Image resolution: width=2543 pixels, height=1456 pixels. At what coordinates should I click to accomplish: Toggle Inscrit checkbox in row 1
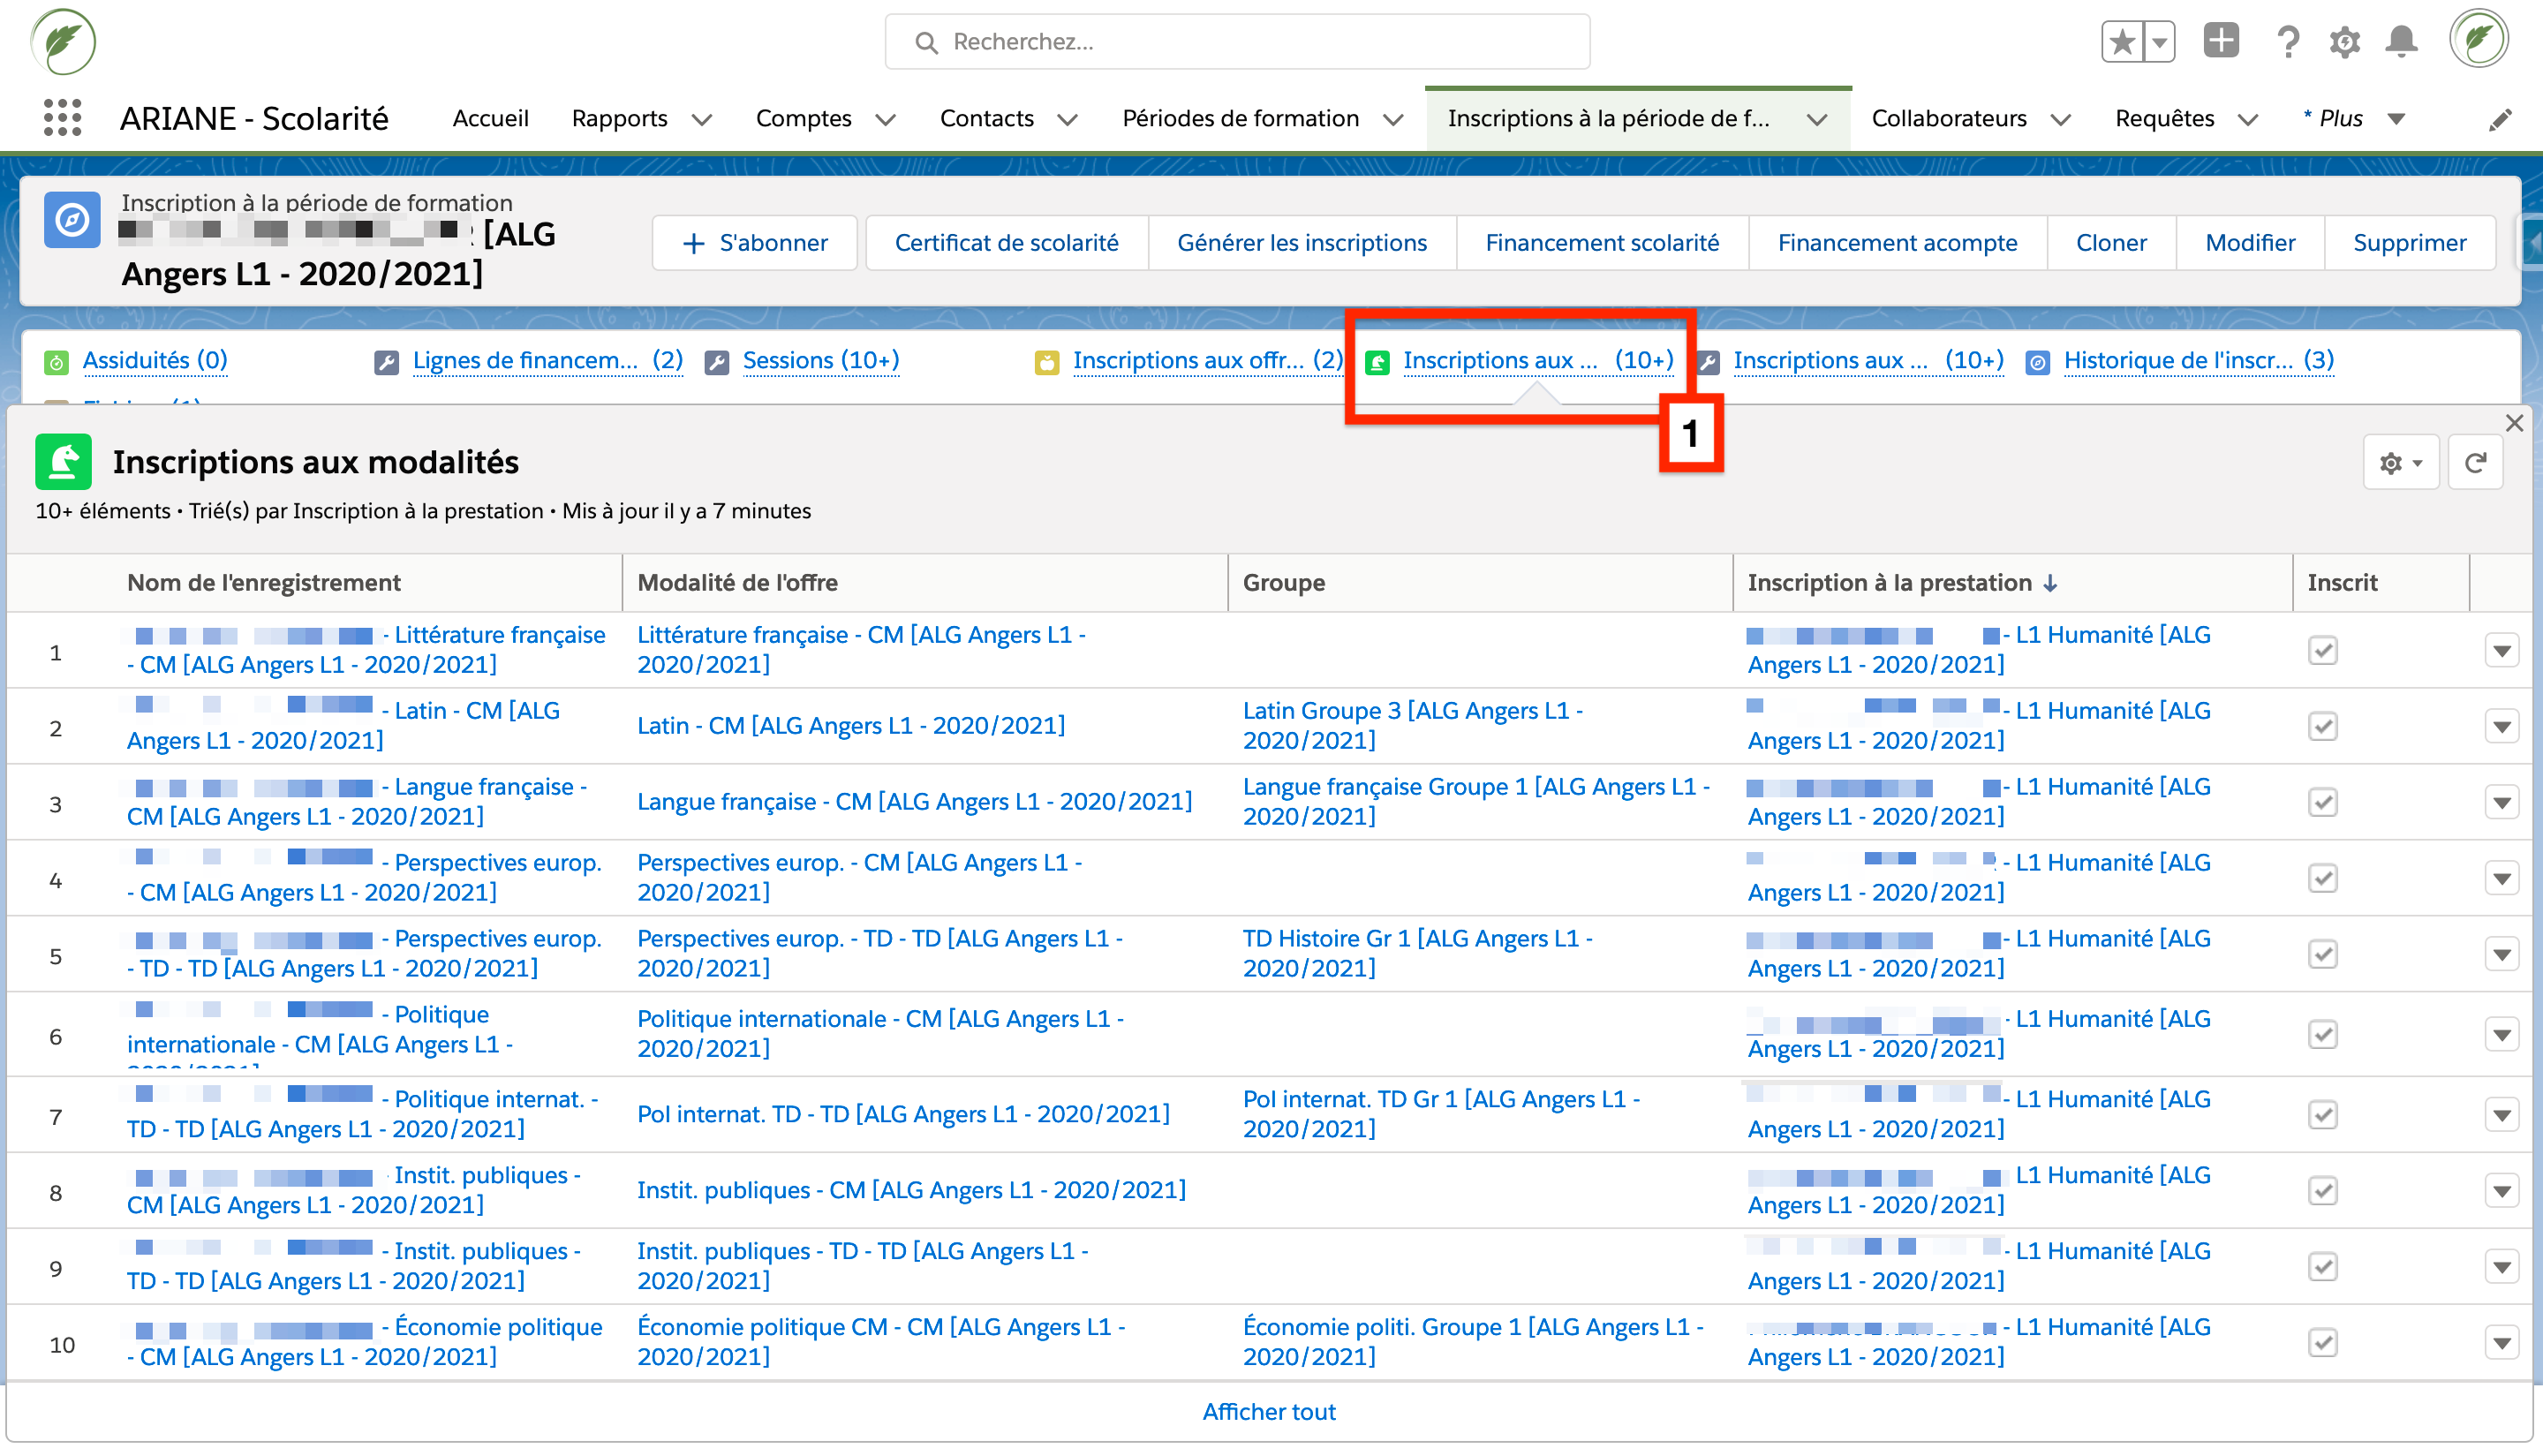(2322, 650)
